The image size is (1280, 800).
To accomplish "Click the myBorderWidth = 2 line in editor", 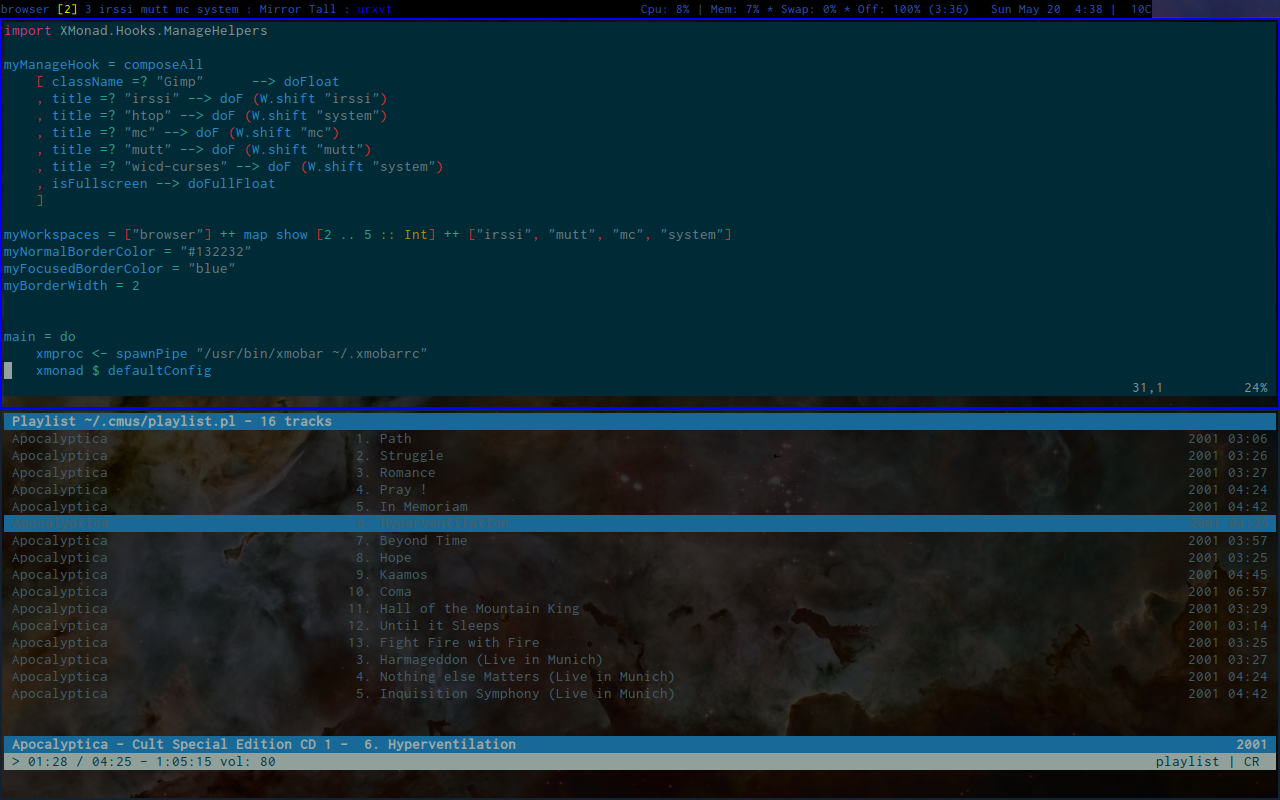I will [x=72, y=286].
